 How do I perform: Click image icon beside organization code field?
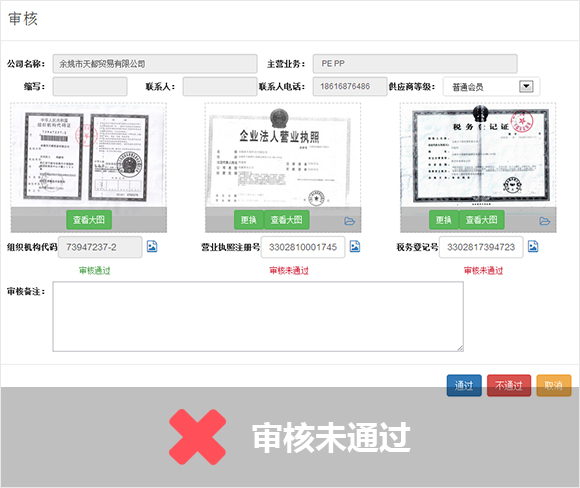(152, 246)
